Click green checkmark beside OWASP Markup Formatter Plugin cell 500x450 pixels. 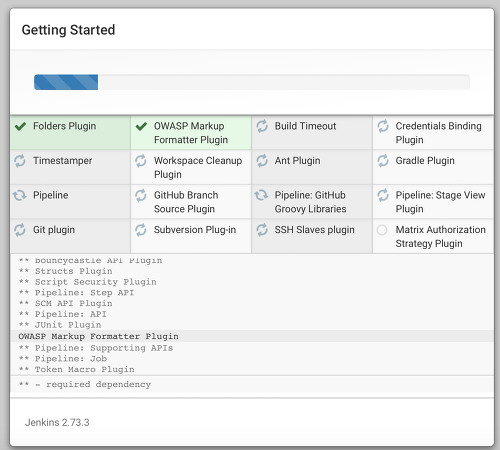(141, 126)
